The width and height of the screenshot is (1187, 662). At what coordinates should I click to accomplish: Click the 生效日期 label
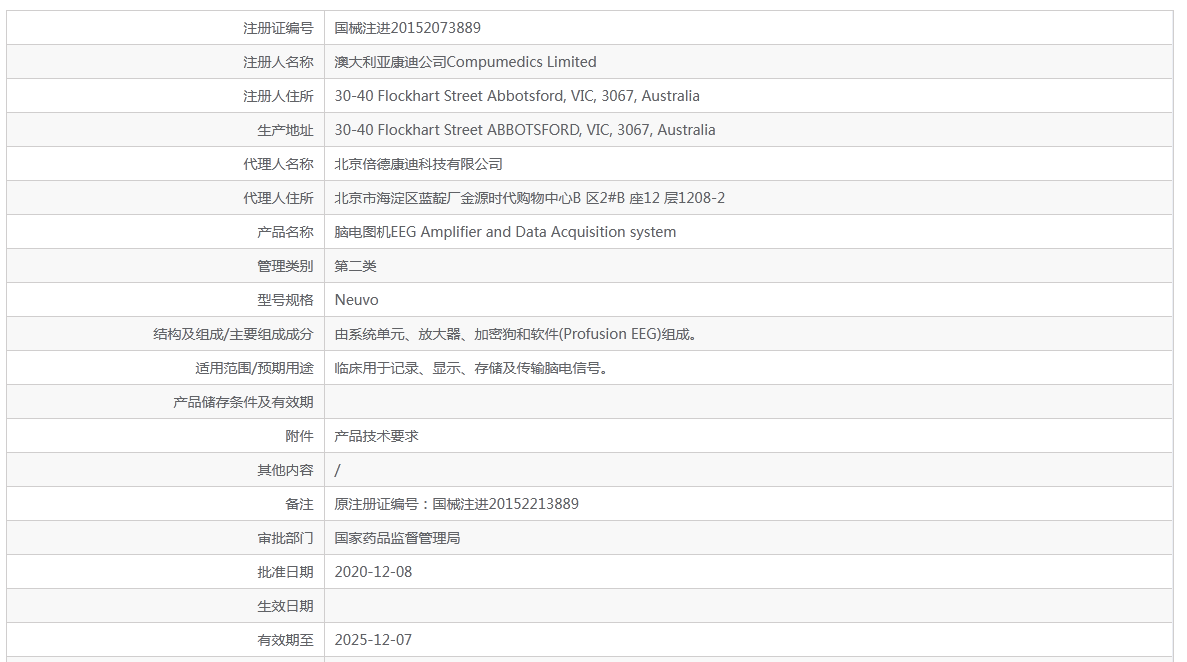pyautogui.click(x=285, y=606)
